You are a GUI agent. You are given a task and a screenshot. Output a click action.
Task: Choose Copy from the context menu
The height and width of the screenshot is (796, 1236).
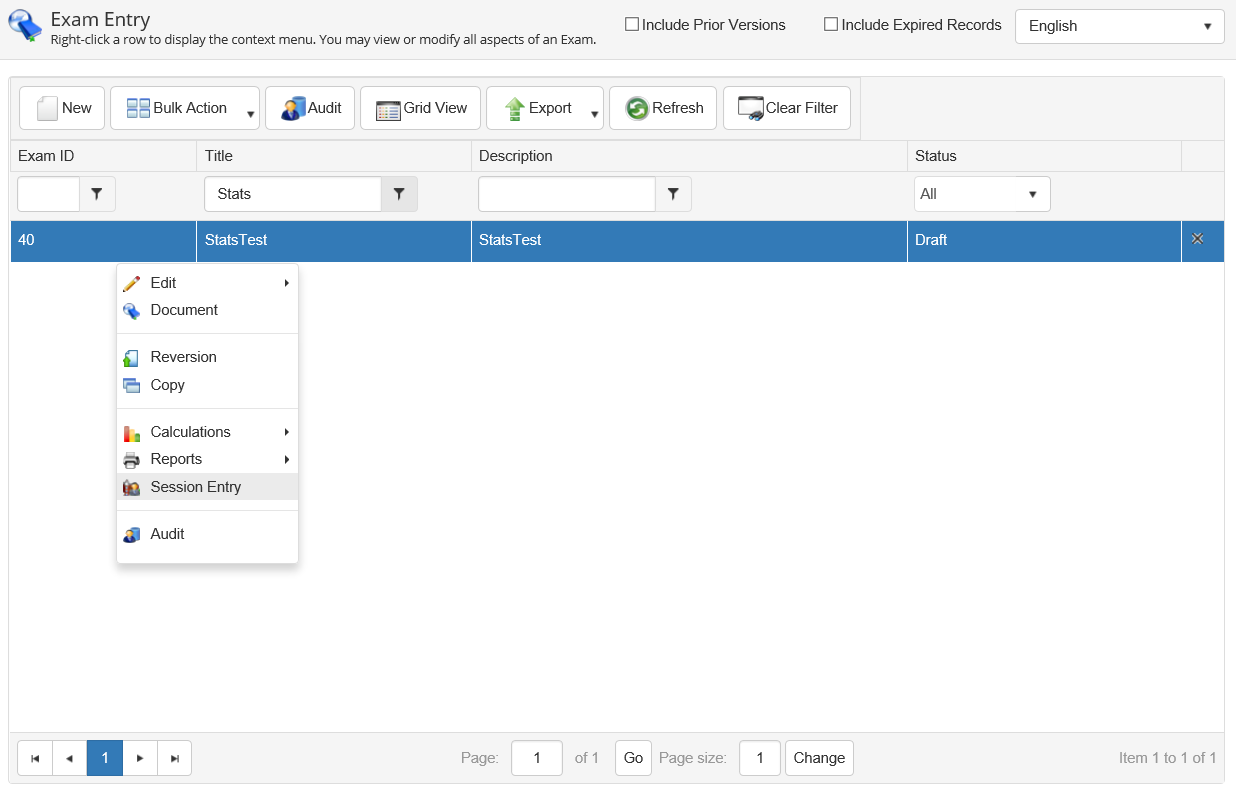tap(167, 385)
